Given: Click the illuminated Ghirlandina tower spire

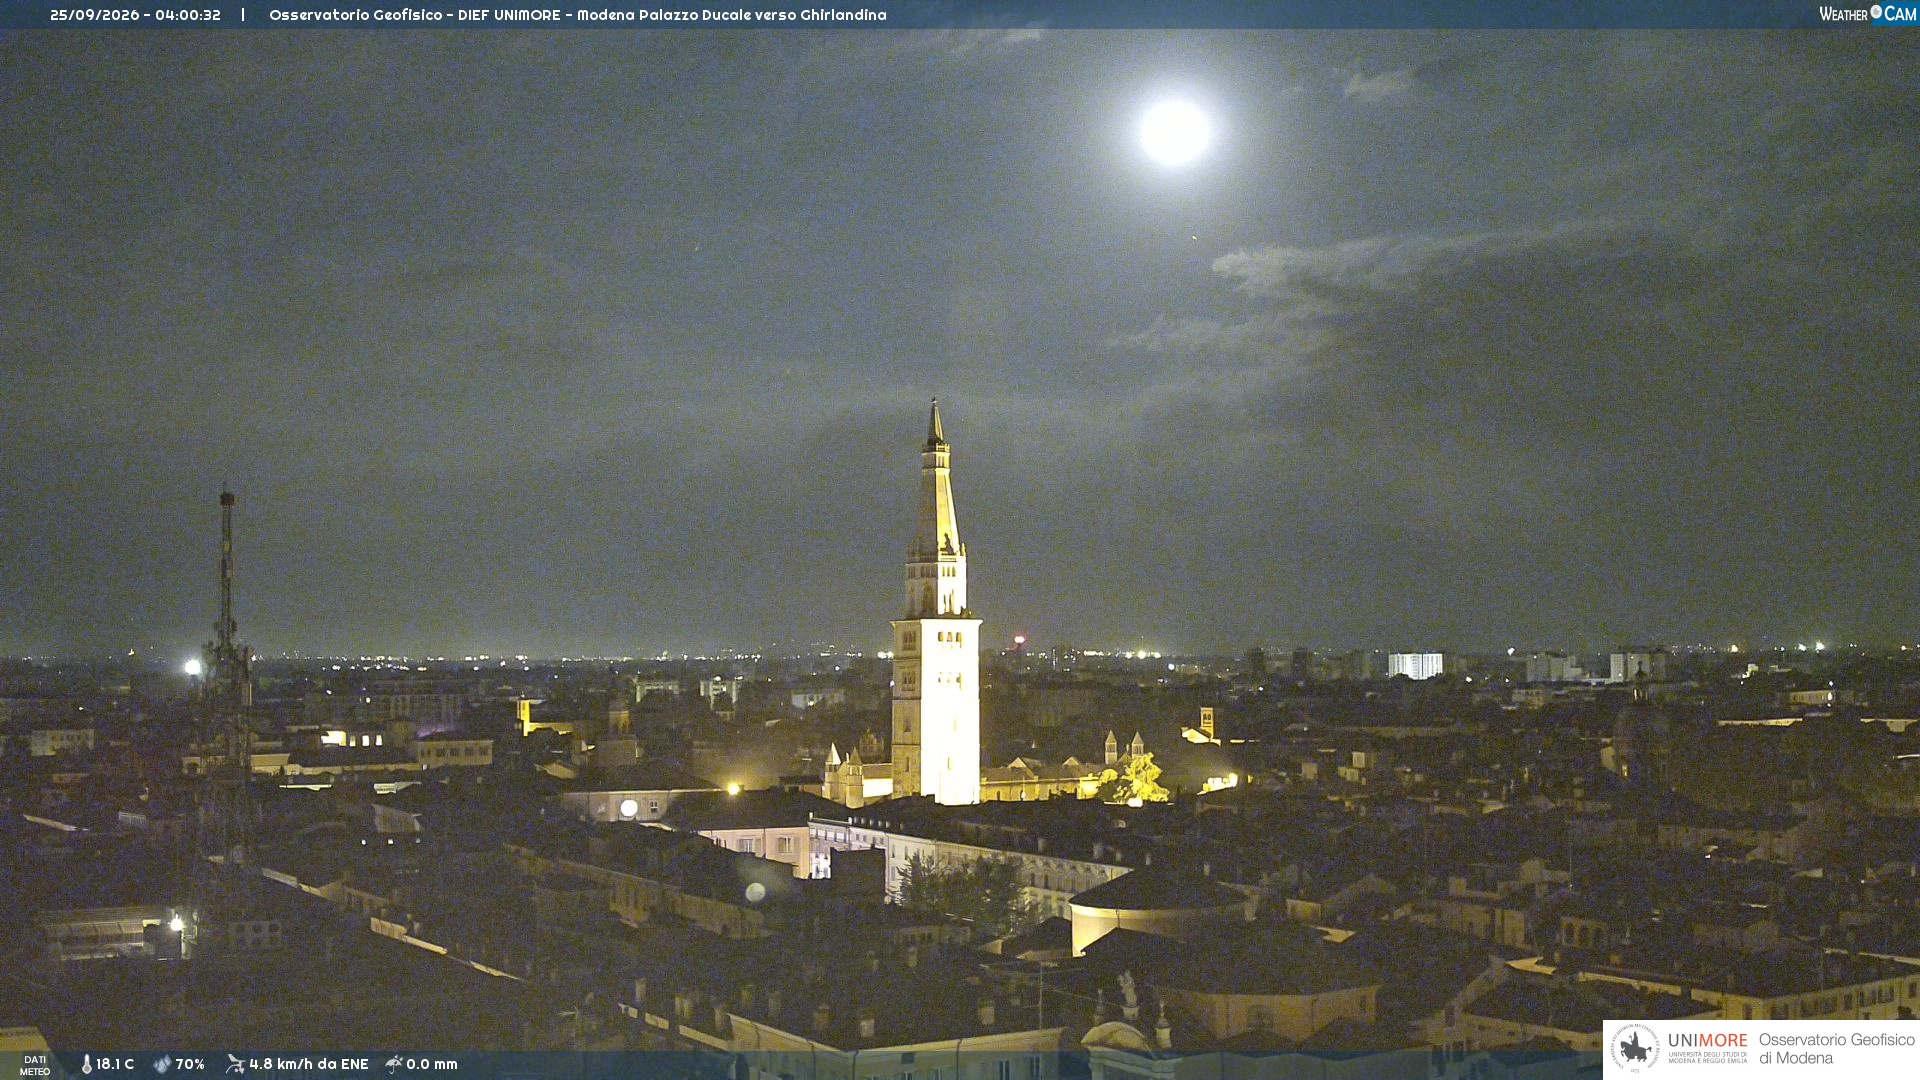Looking at the screenshot, I should coord(936,600).
